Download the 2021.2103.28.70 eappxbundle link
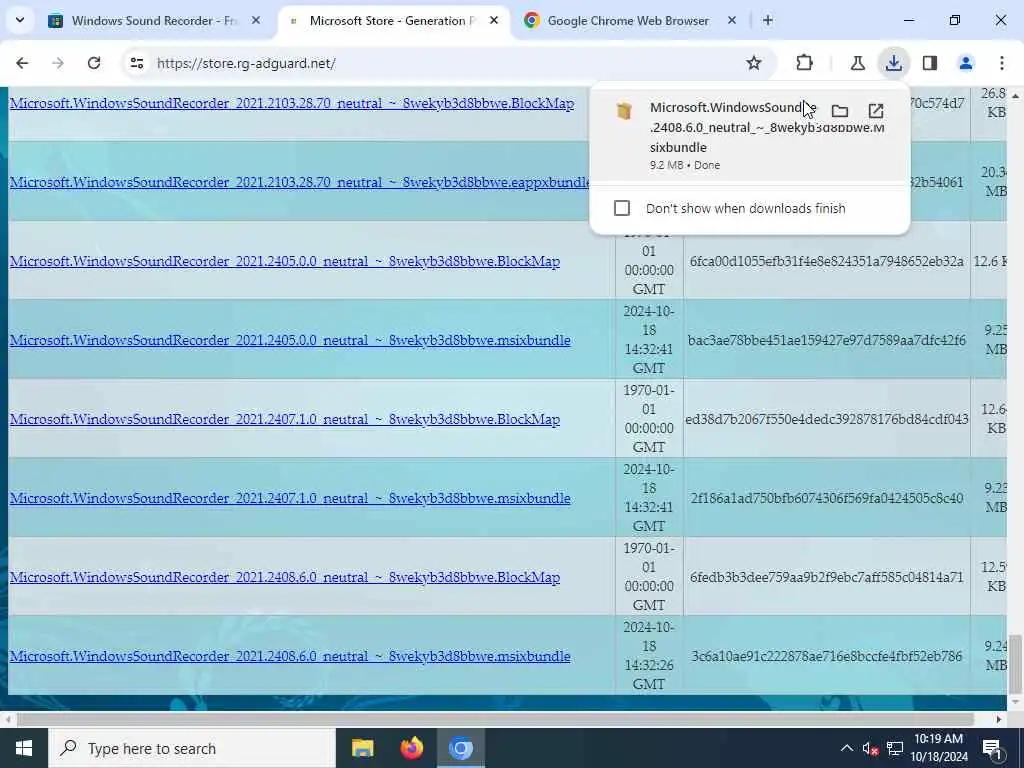 tap(300, 182)
